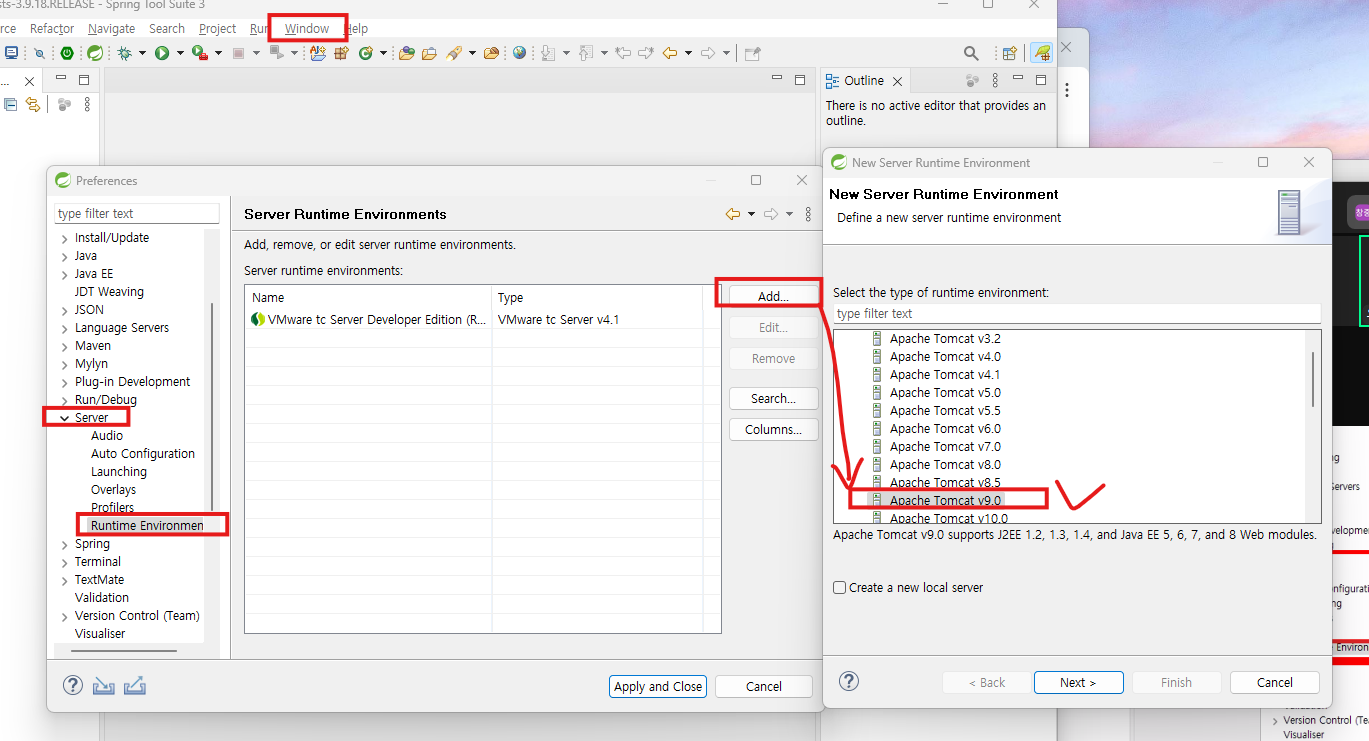Select Apache Tomcat v8.5 in the list
This screenshot has width=1369, height=741.
(945, 482)
